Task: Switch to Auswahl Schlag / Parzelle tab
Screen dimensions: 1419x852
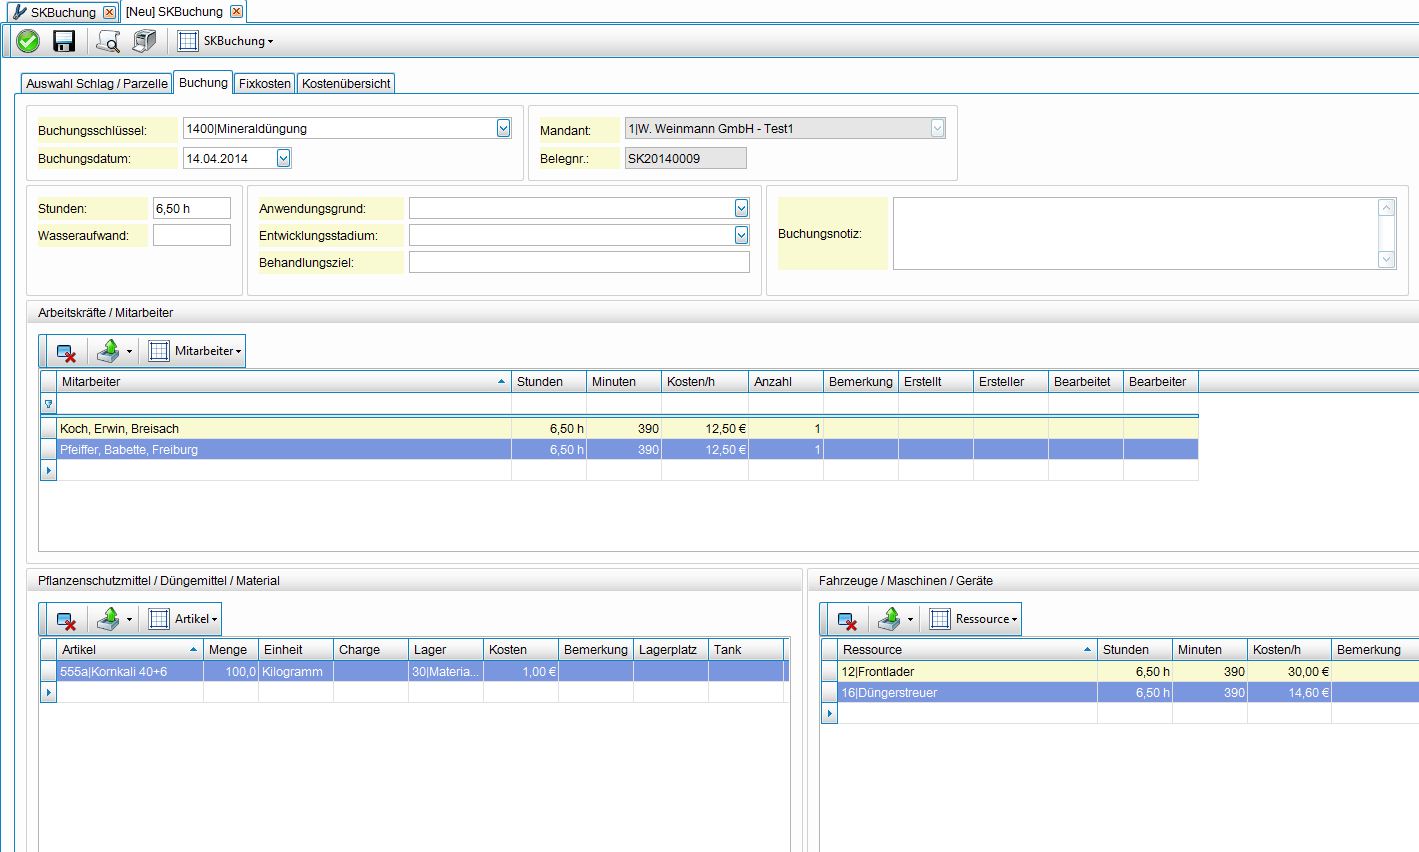Action: pos(97,84)
